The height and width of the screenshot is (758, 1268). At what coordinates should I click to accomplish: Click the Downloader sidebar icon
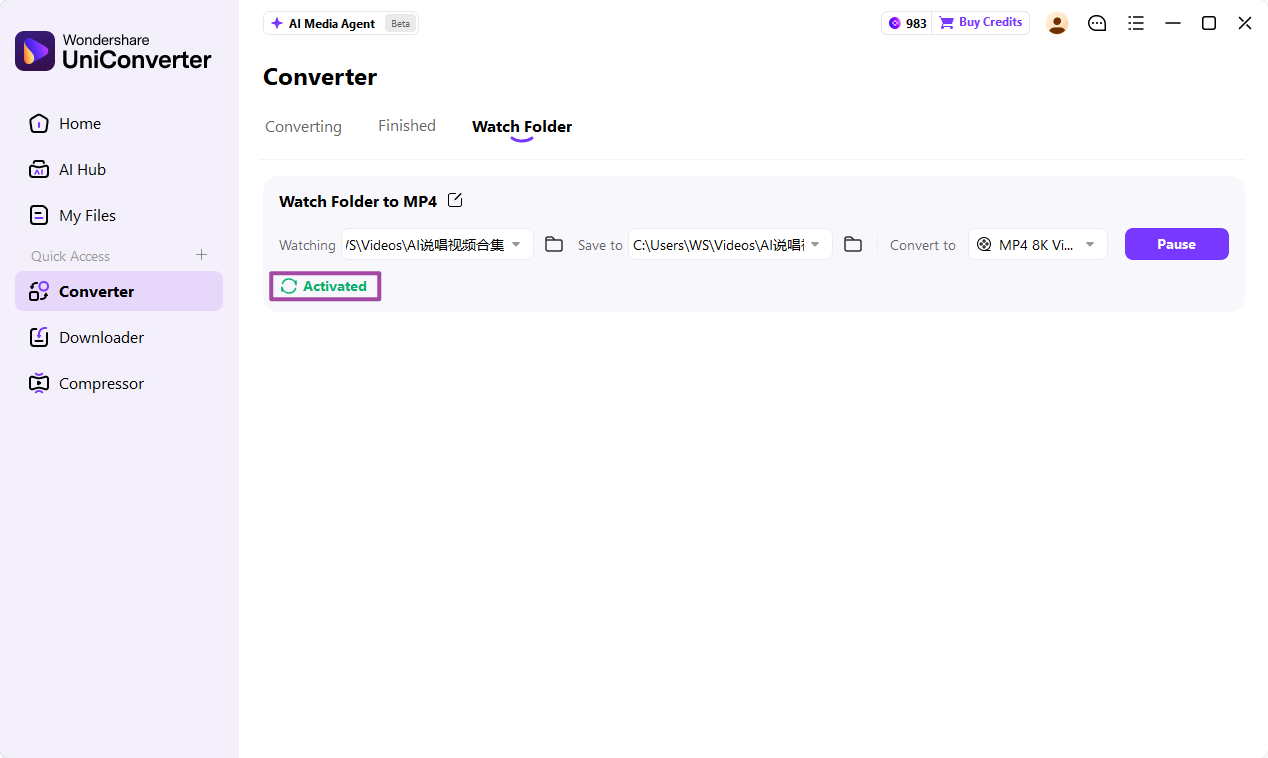point(39,338)
